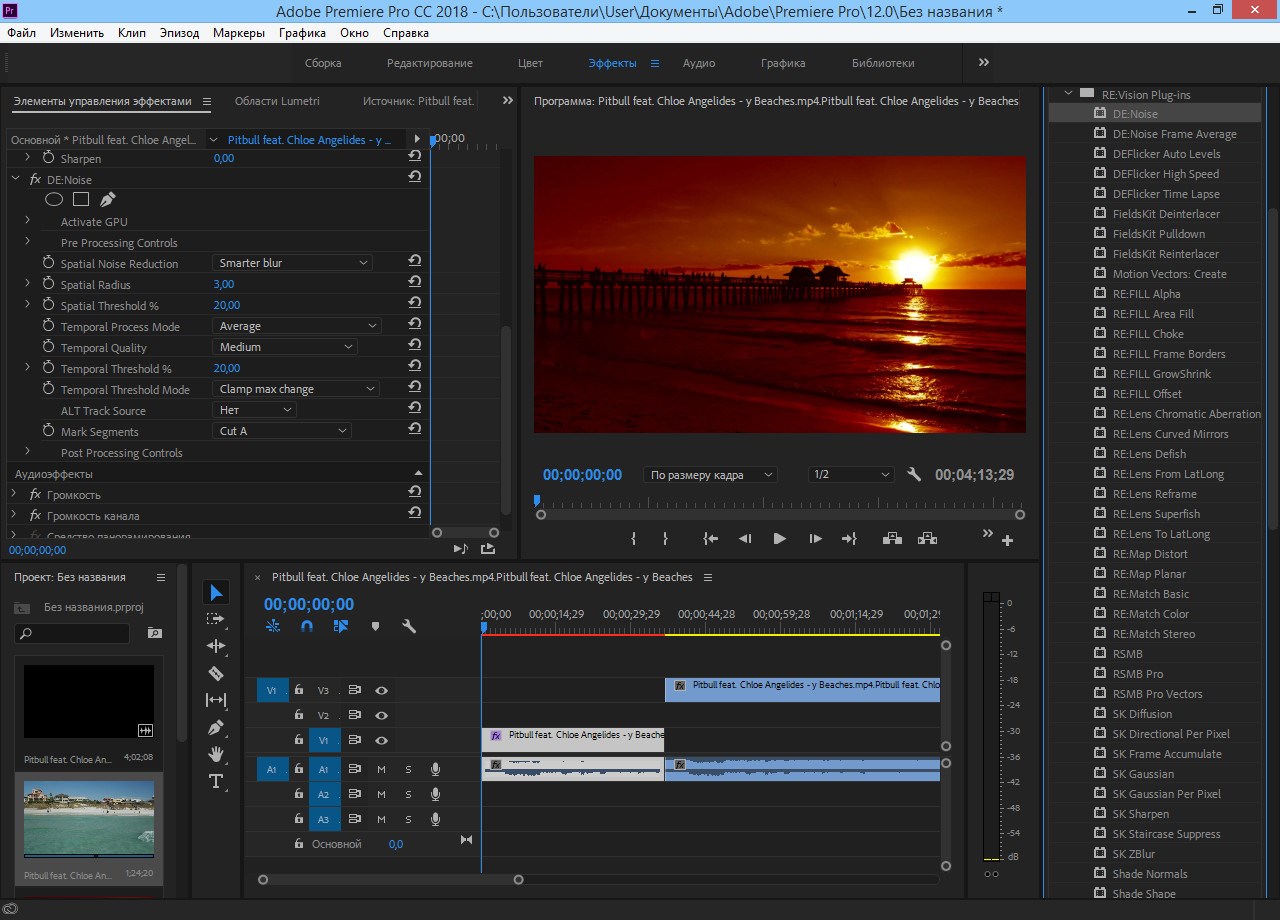Screen dimensions: 1280x920
Task: Export effect controls clip icon
Action: coord(487,548)
